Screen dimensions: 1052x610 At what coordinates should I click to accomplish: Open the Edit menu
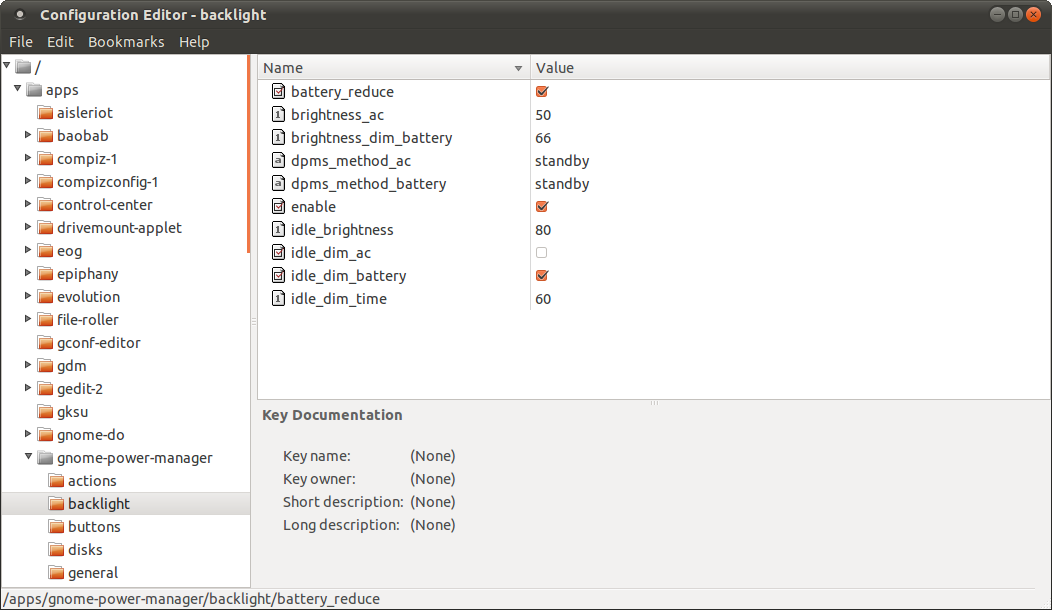coord(60,42)
